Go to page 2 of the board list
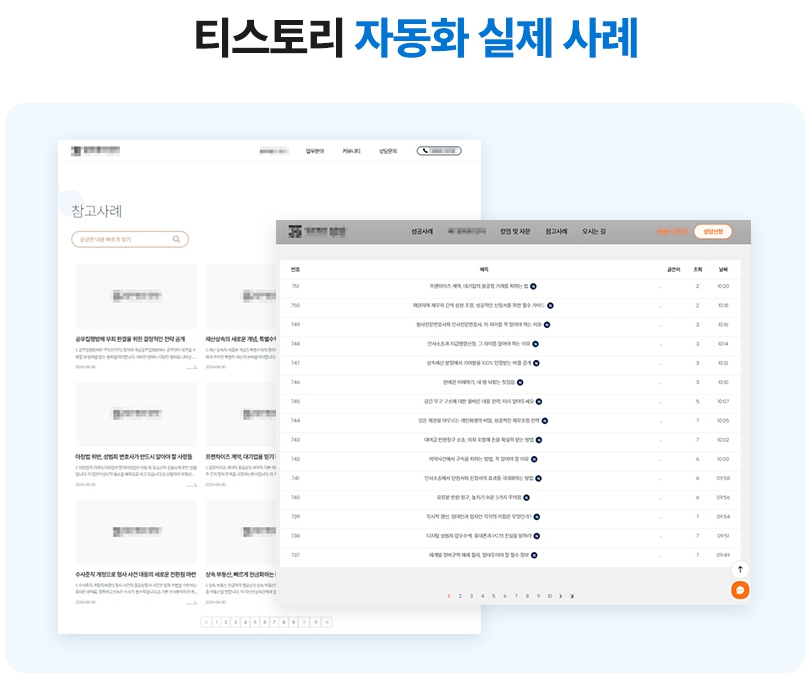Image resolution: width=811 pixels, height=679 pixels. [460, 596]
